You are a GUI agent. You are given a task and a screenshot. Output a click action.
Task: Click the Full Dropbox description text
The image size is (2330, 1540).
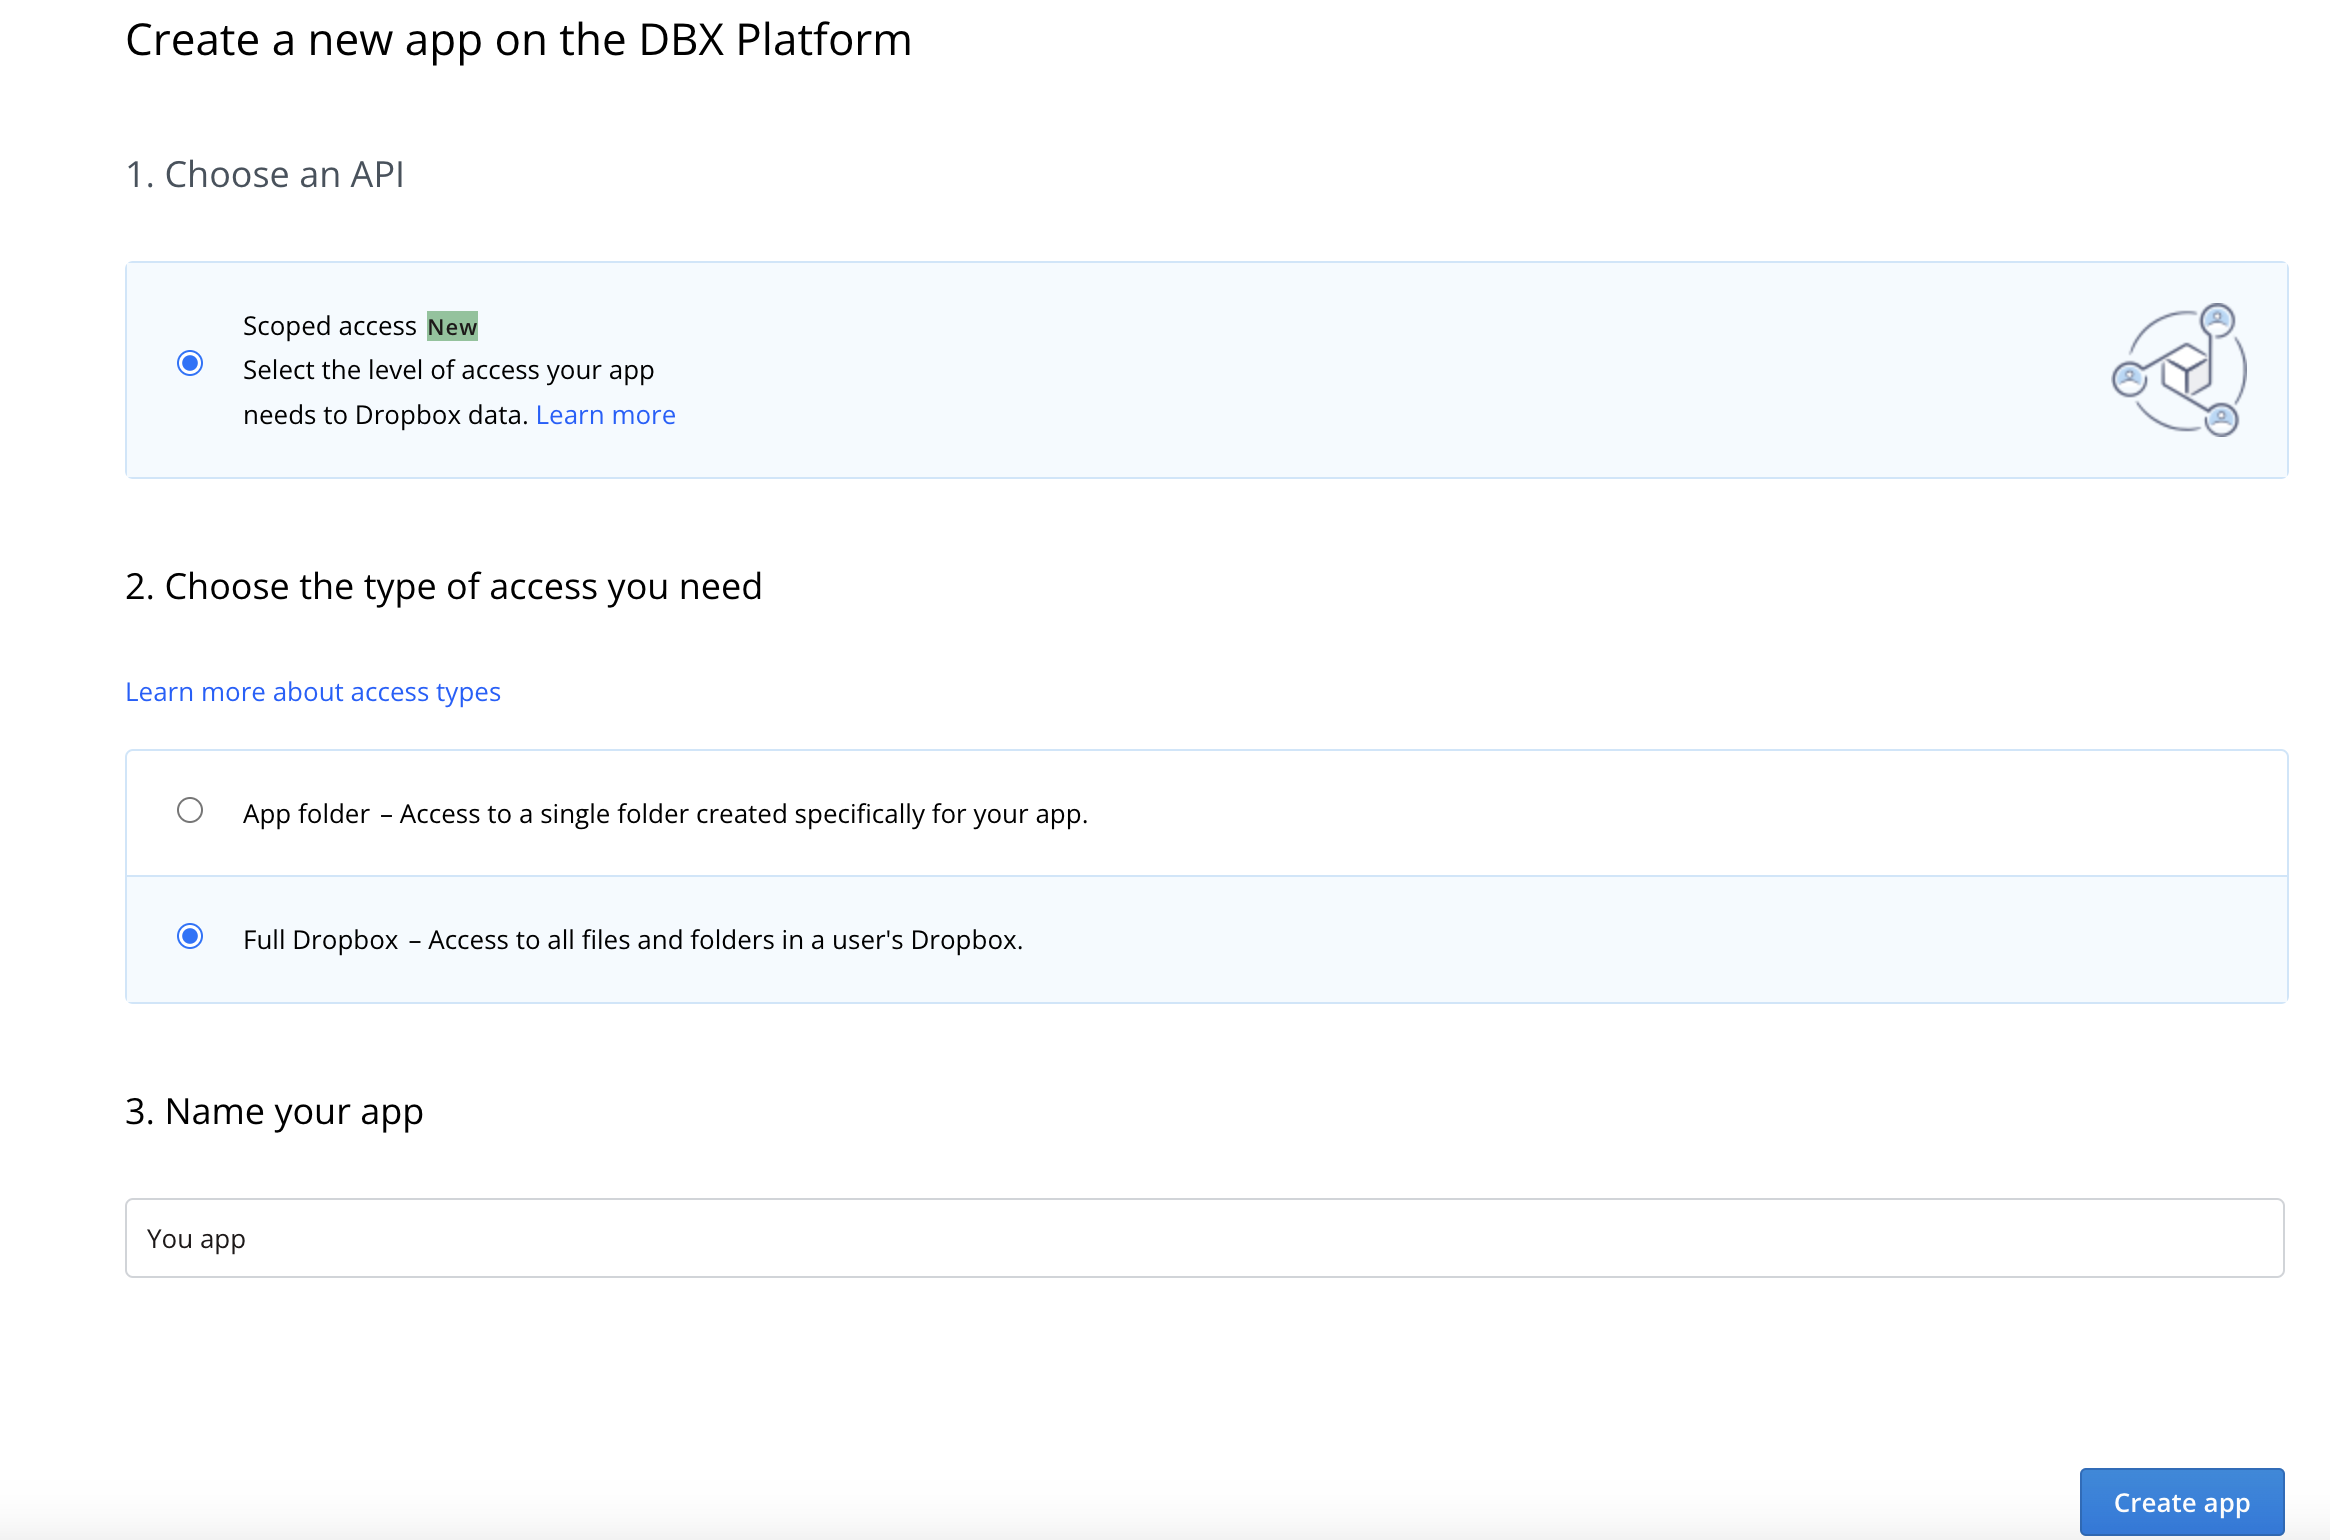726,940
